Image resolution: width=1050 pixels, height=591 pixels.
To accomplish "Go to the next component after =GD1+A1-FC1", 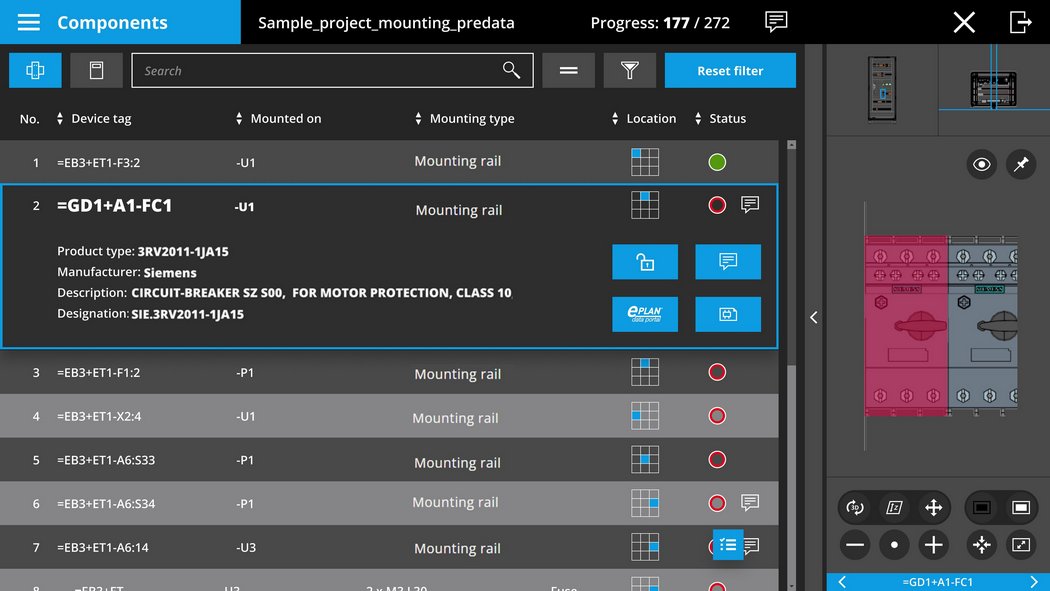I will tap(1034, 582).
